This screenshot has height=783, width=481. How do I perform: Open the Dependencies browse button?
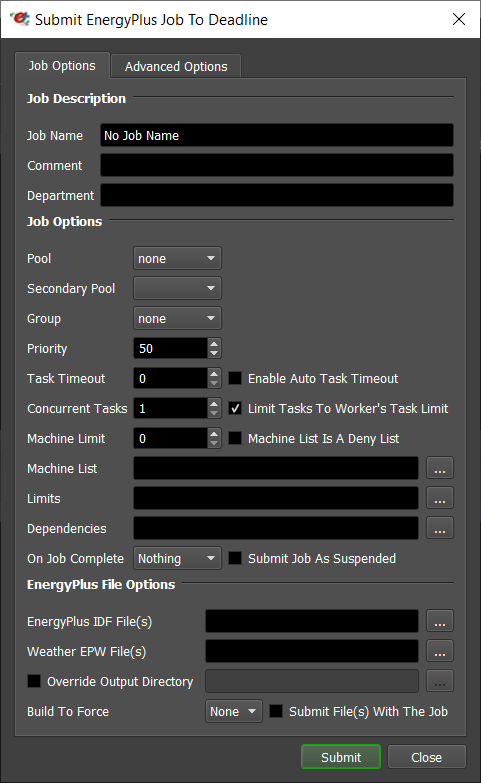tap(440, 528)
